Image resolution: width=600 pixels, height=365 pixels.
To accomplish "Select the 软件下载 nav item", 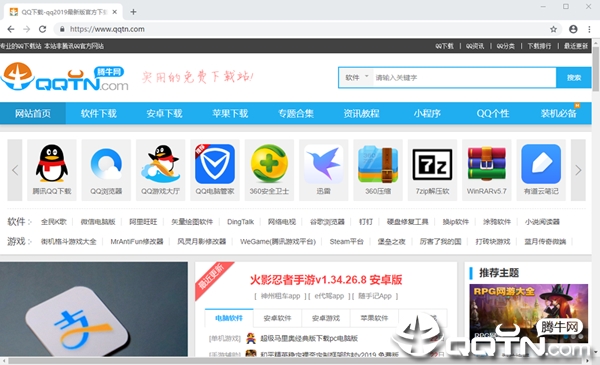I will pyautogui.click(x=99, y=113).
